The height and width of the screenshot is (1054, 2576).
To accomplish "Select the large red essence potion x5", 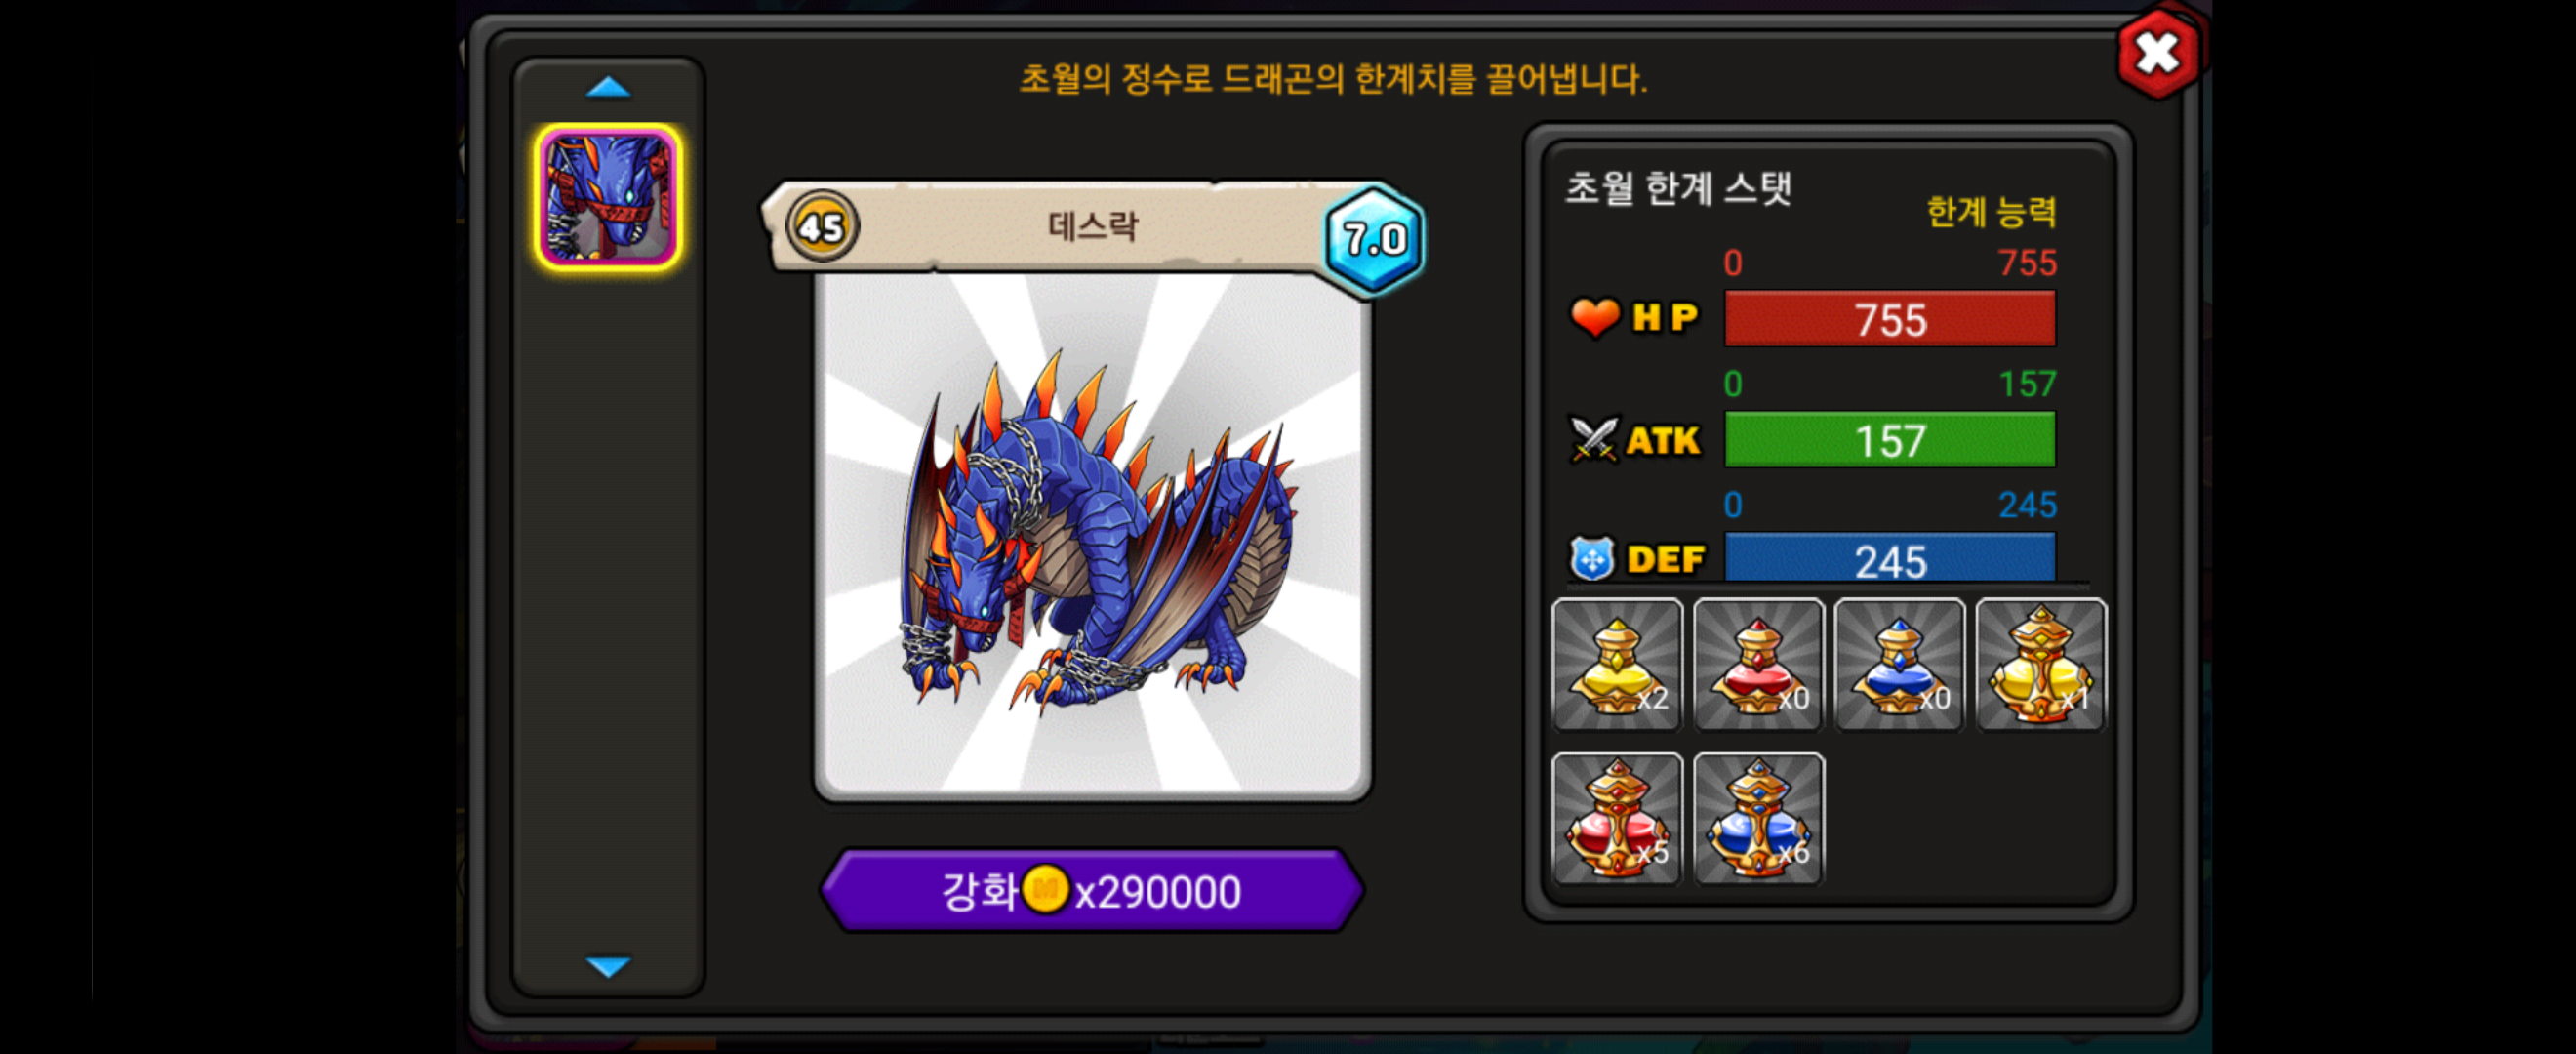I will coord(1617,819).
